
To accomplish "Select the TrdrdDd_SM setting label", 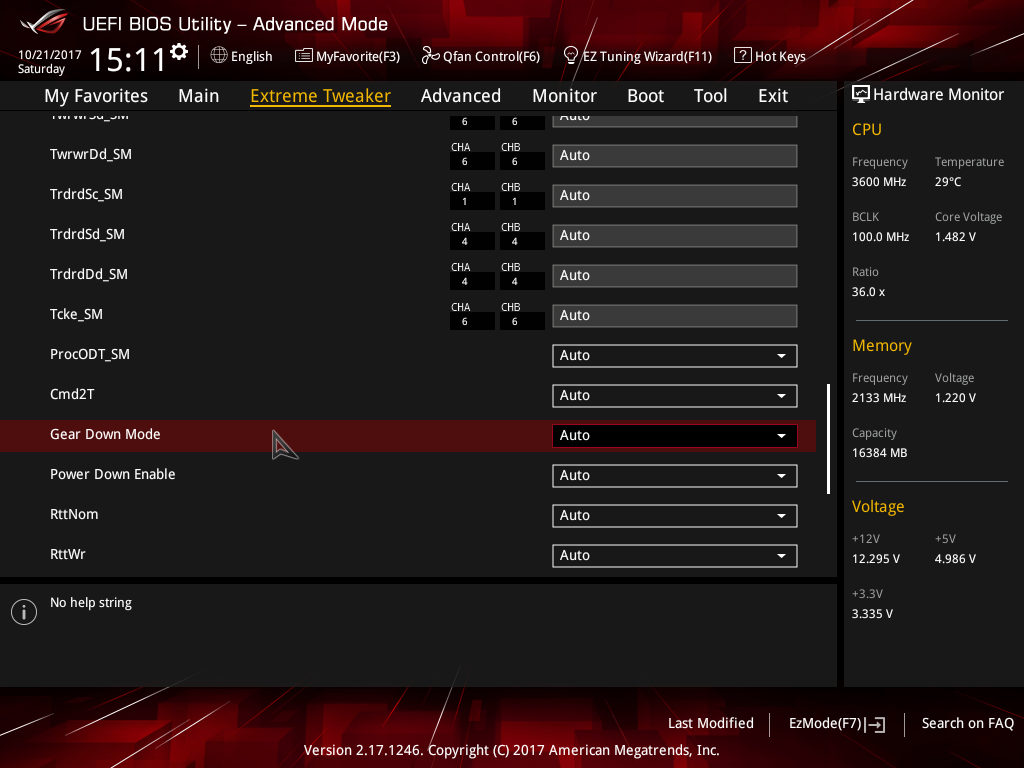I will [89, 274].
